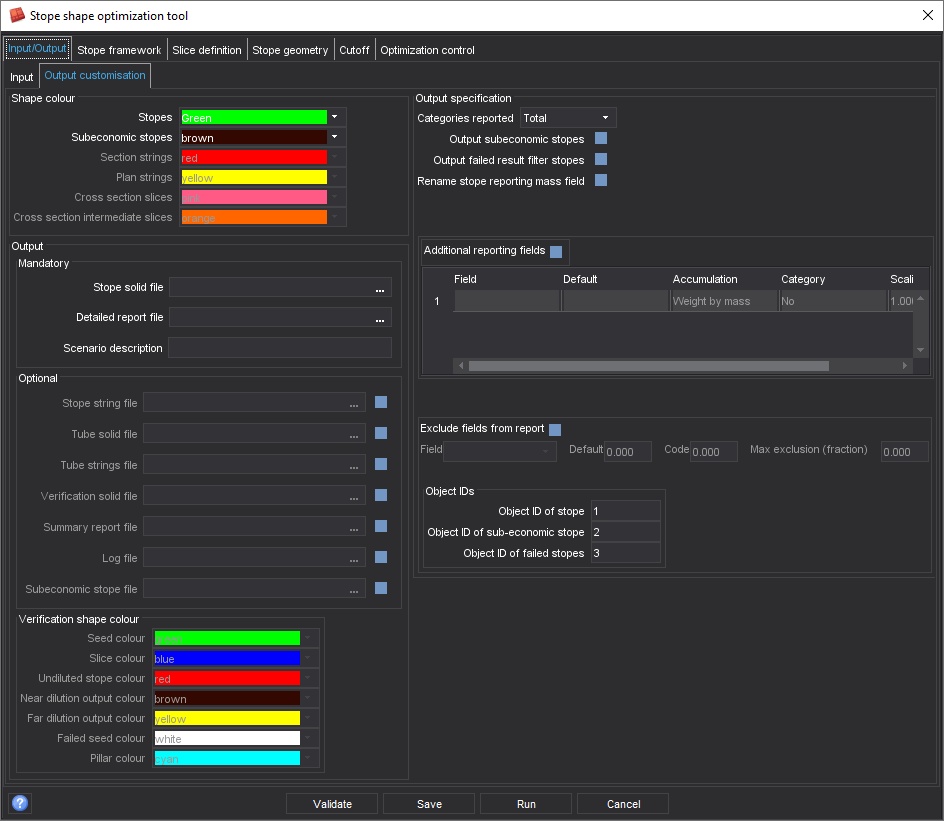Click the Run button
944x821 pixels.
click(526, 804)
